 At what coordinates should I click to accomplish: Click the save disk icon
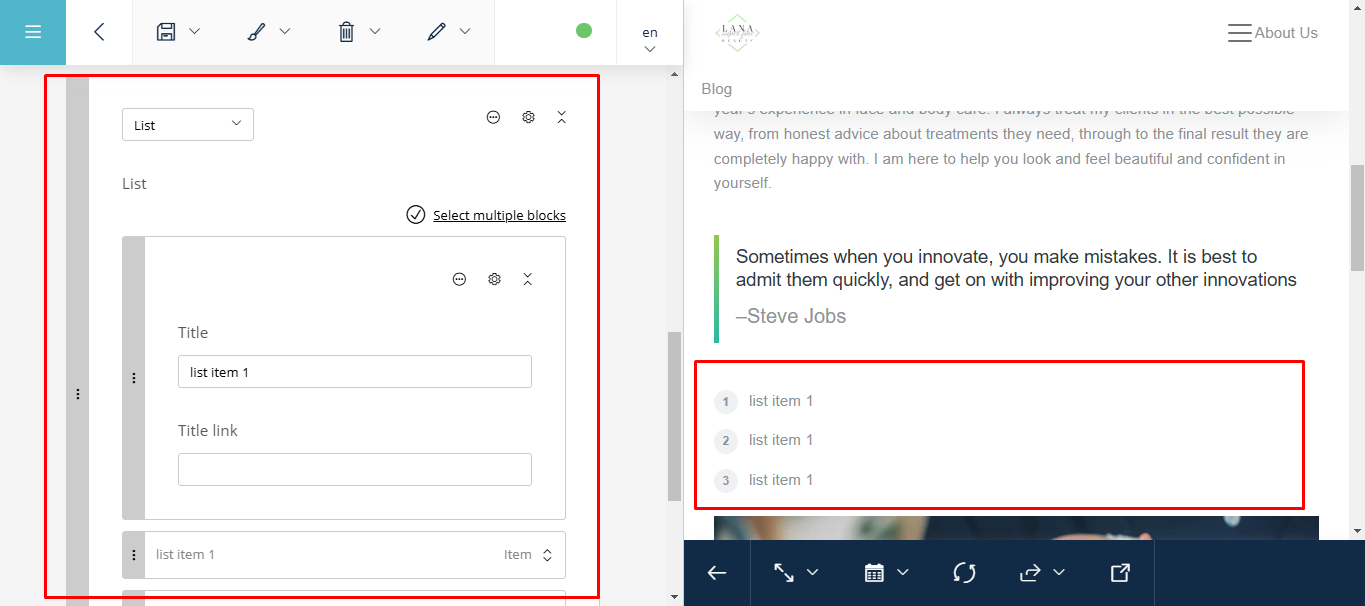(x=166, y=32)
